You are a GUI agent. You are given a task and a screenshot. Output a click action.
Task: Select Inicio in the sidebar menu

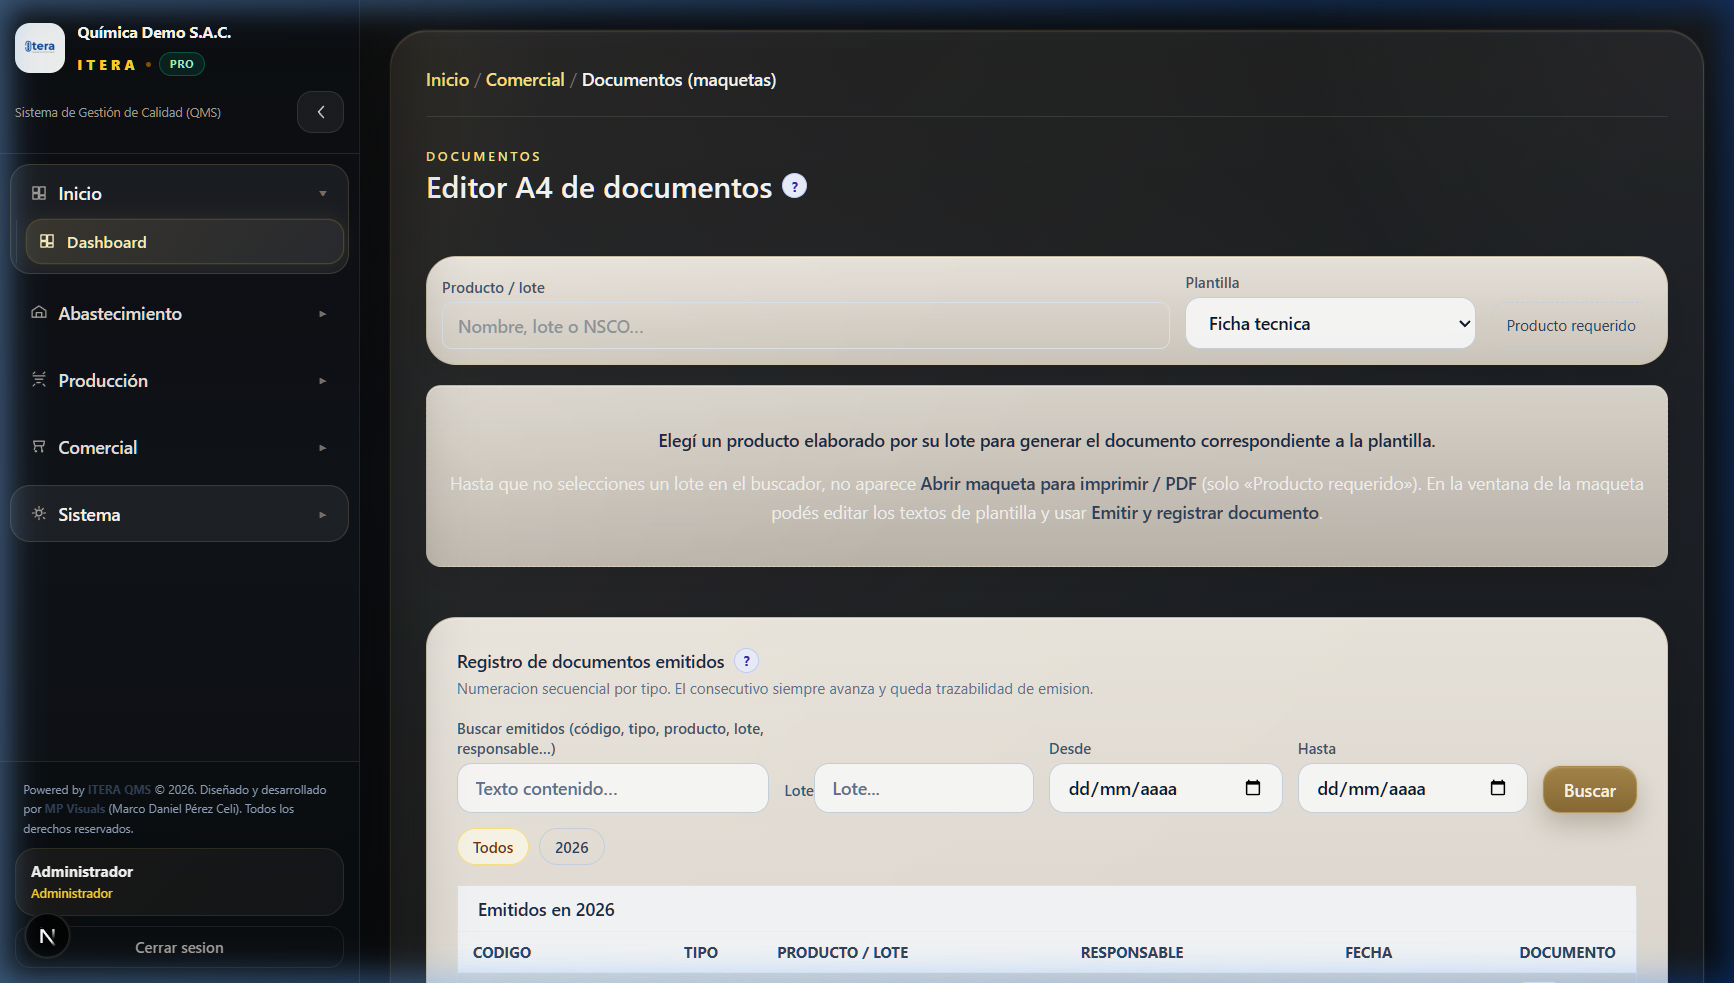[x=180, y=193]
